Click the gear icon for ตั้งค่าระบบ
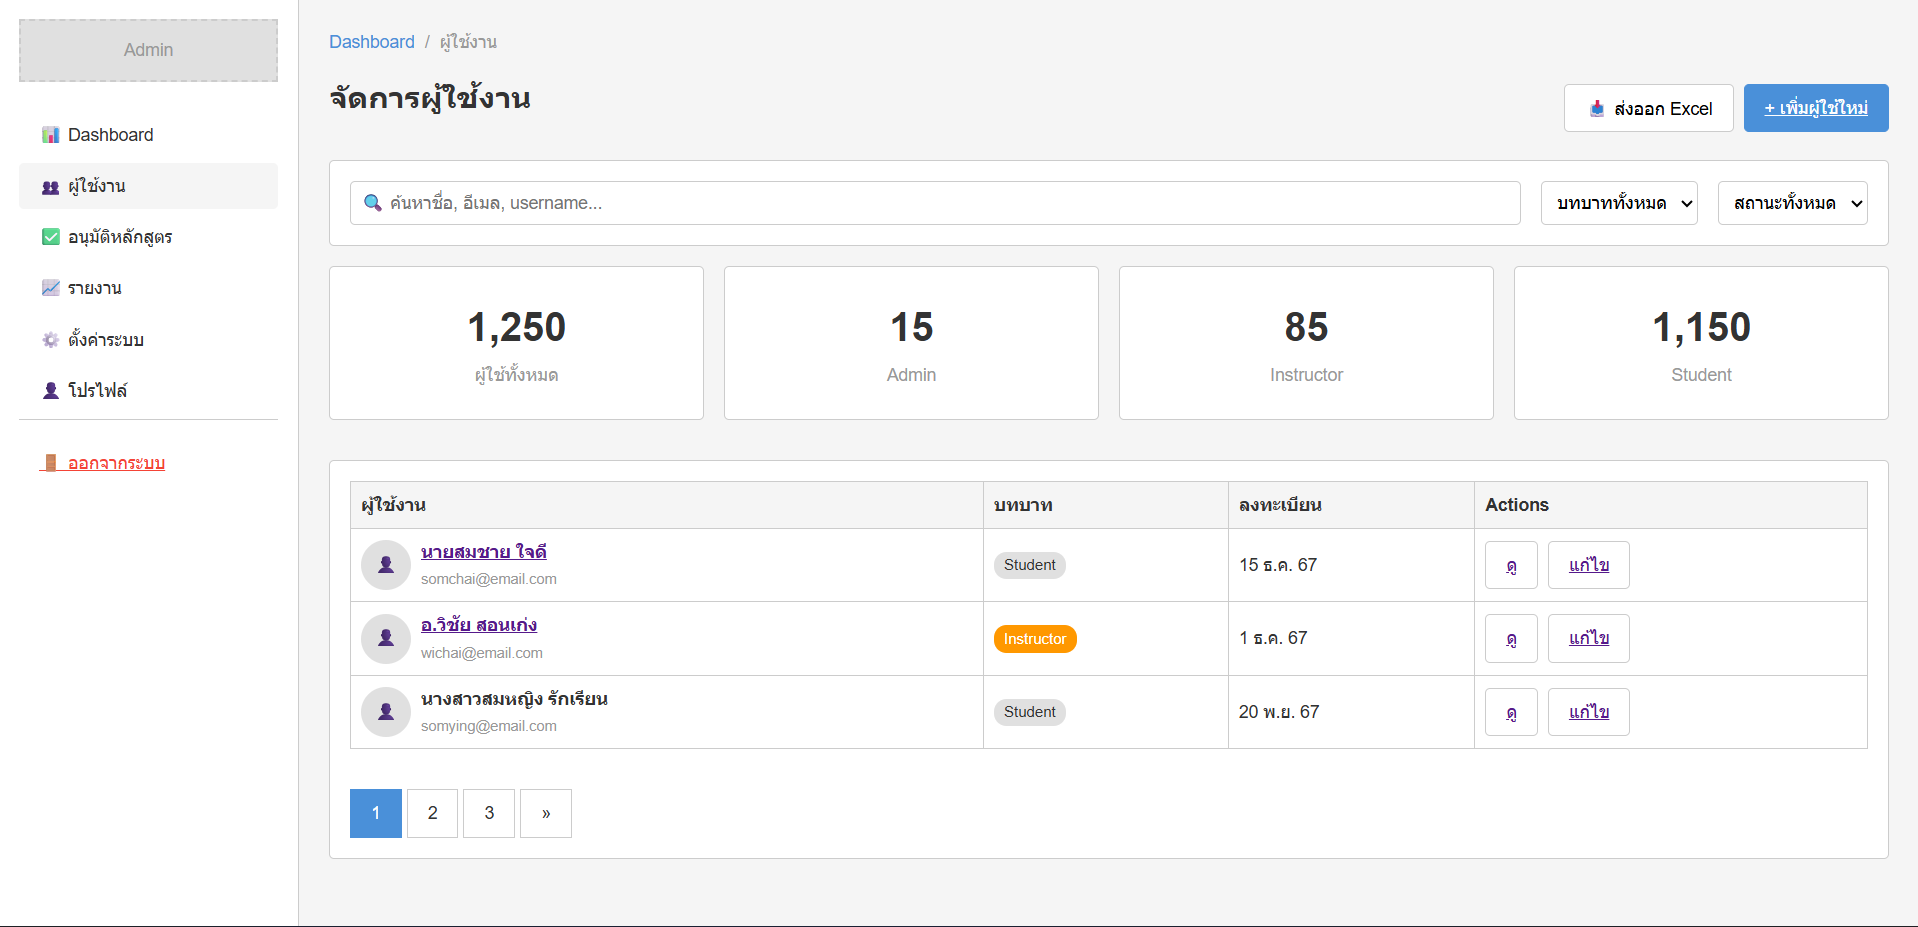The height and width of the screenshot is (927, 1918). click(50, 340)
